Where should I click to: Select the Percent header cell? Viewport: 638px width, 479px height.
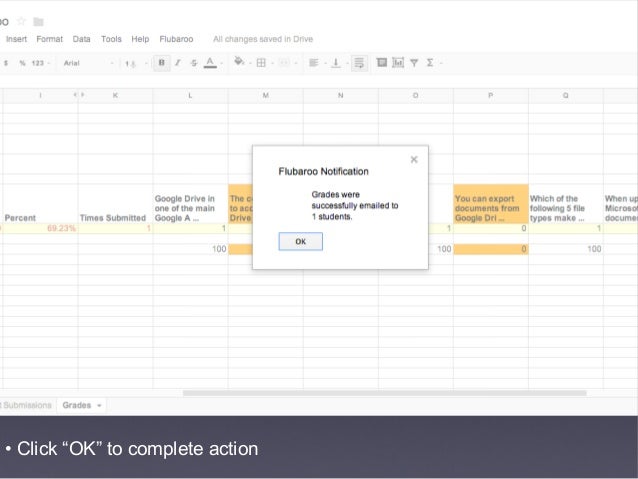tap(40, 203)
